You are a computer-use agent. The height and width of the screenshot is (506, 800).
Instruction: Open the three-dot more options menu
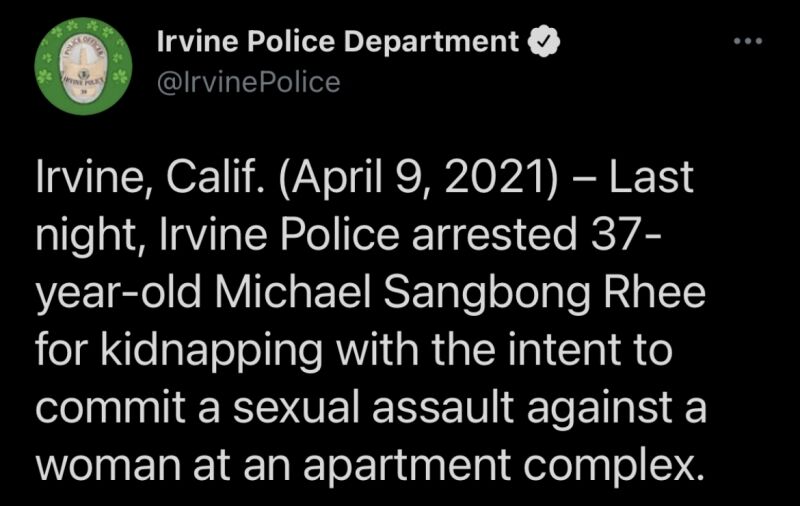click(x=748, y=41)
